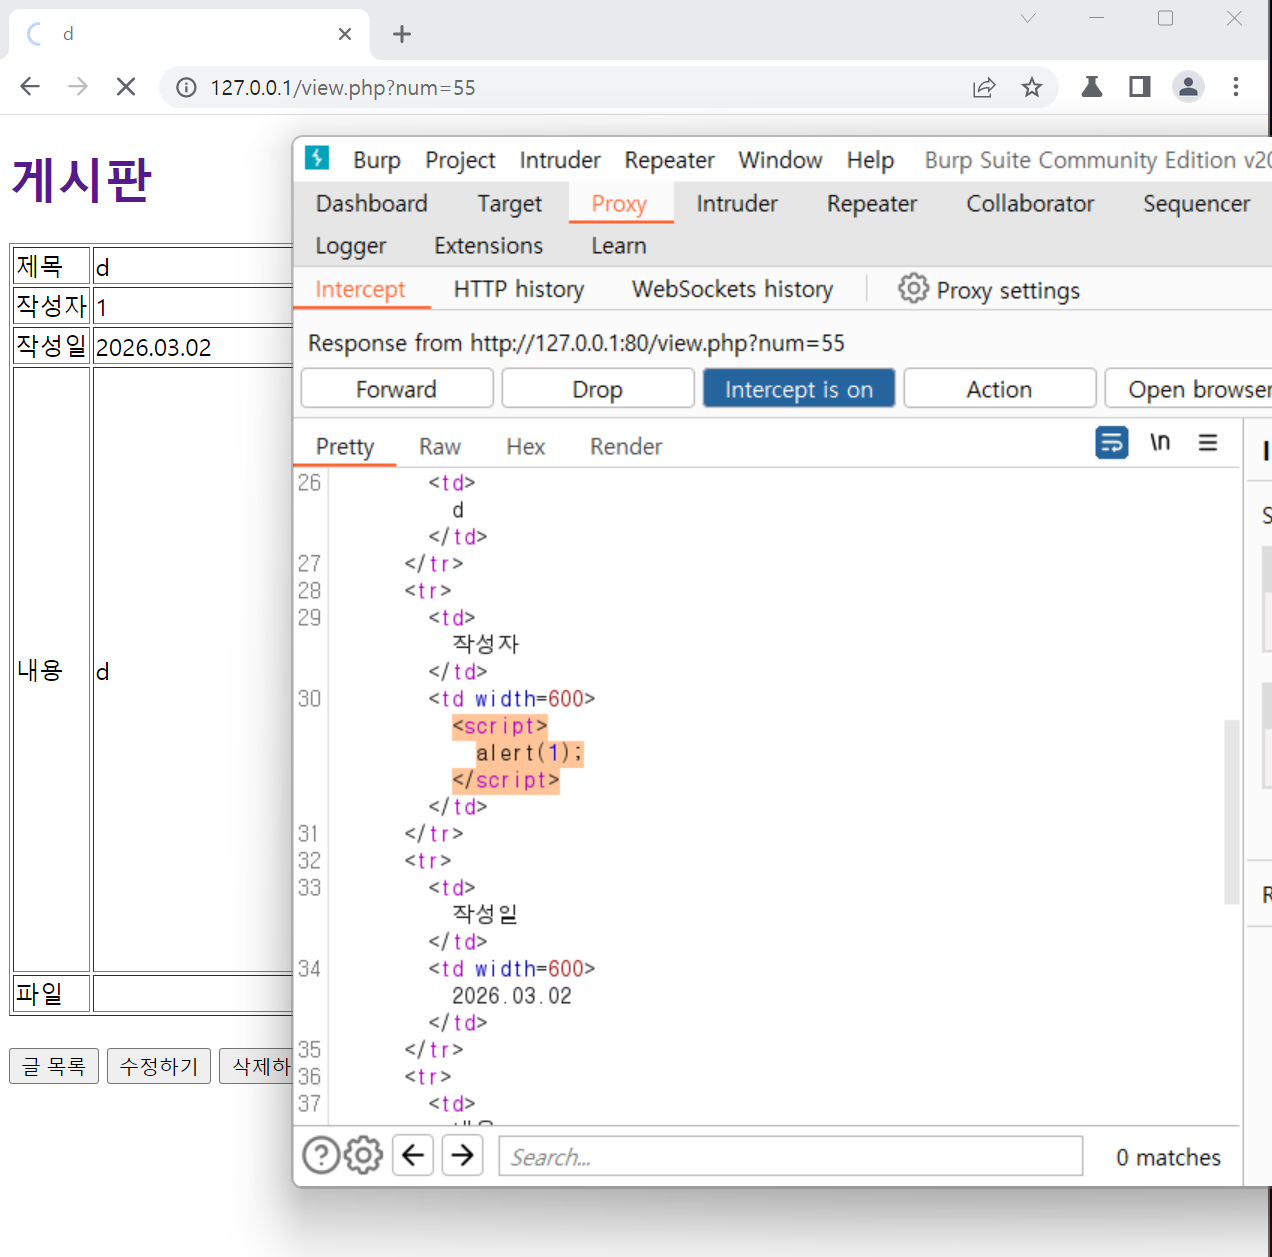Switch to the Collaborator tab

click(x=1030, y=203)
